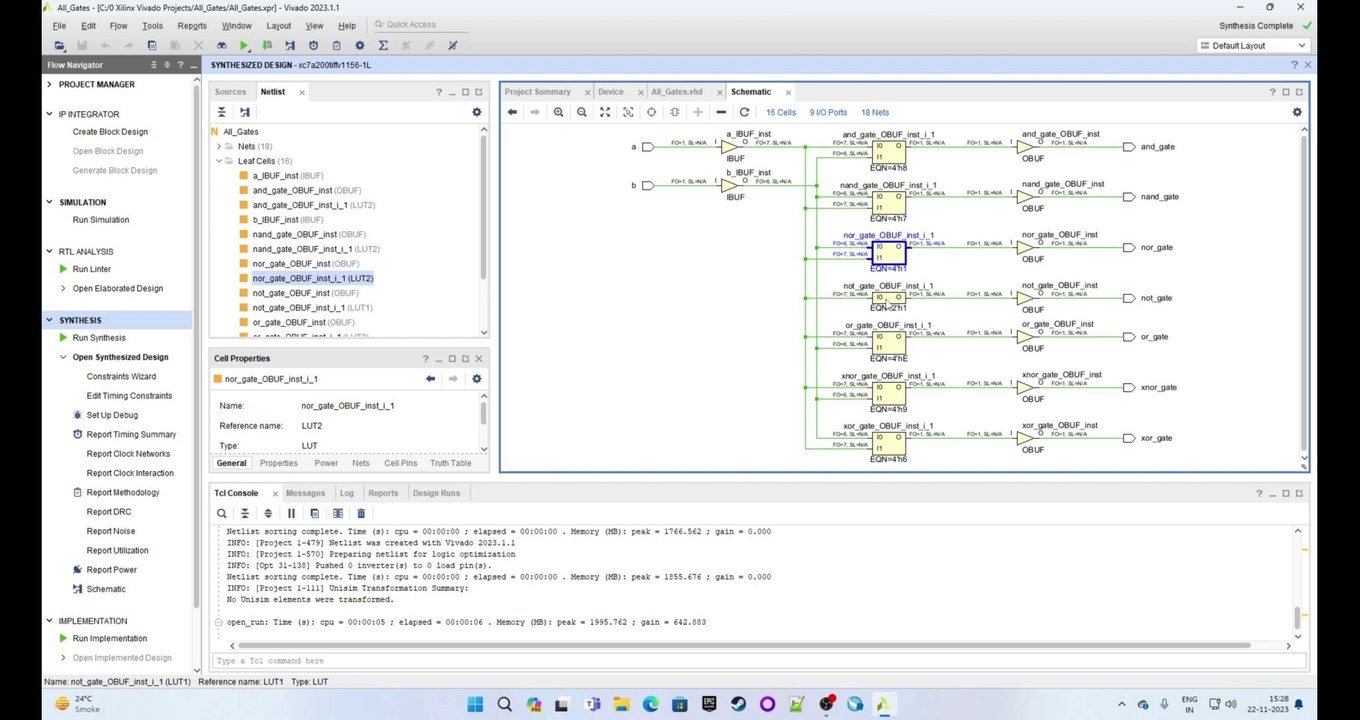
Task: Collapse the Leaf Cells (16) node
Action: (219, 161)
